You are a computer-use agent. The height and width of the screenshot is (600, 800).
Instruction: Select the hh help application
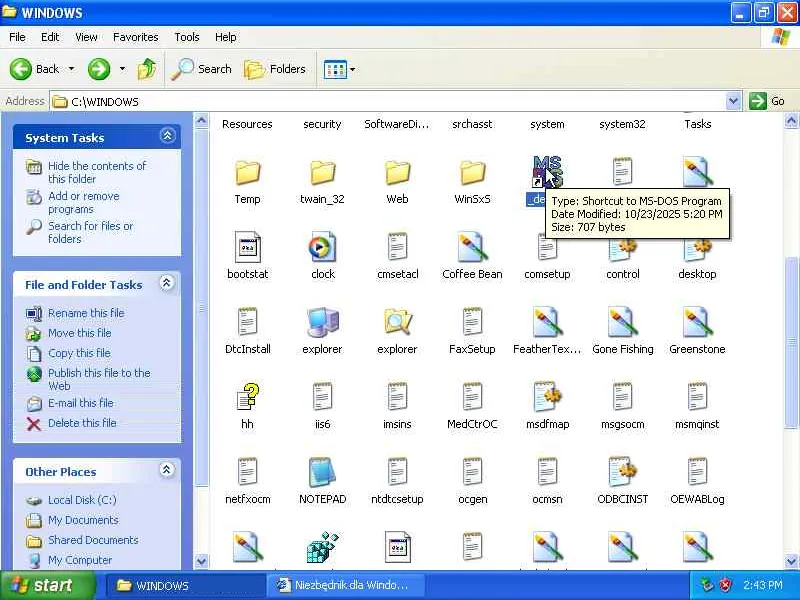247,397
